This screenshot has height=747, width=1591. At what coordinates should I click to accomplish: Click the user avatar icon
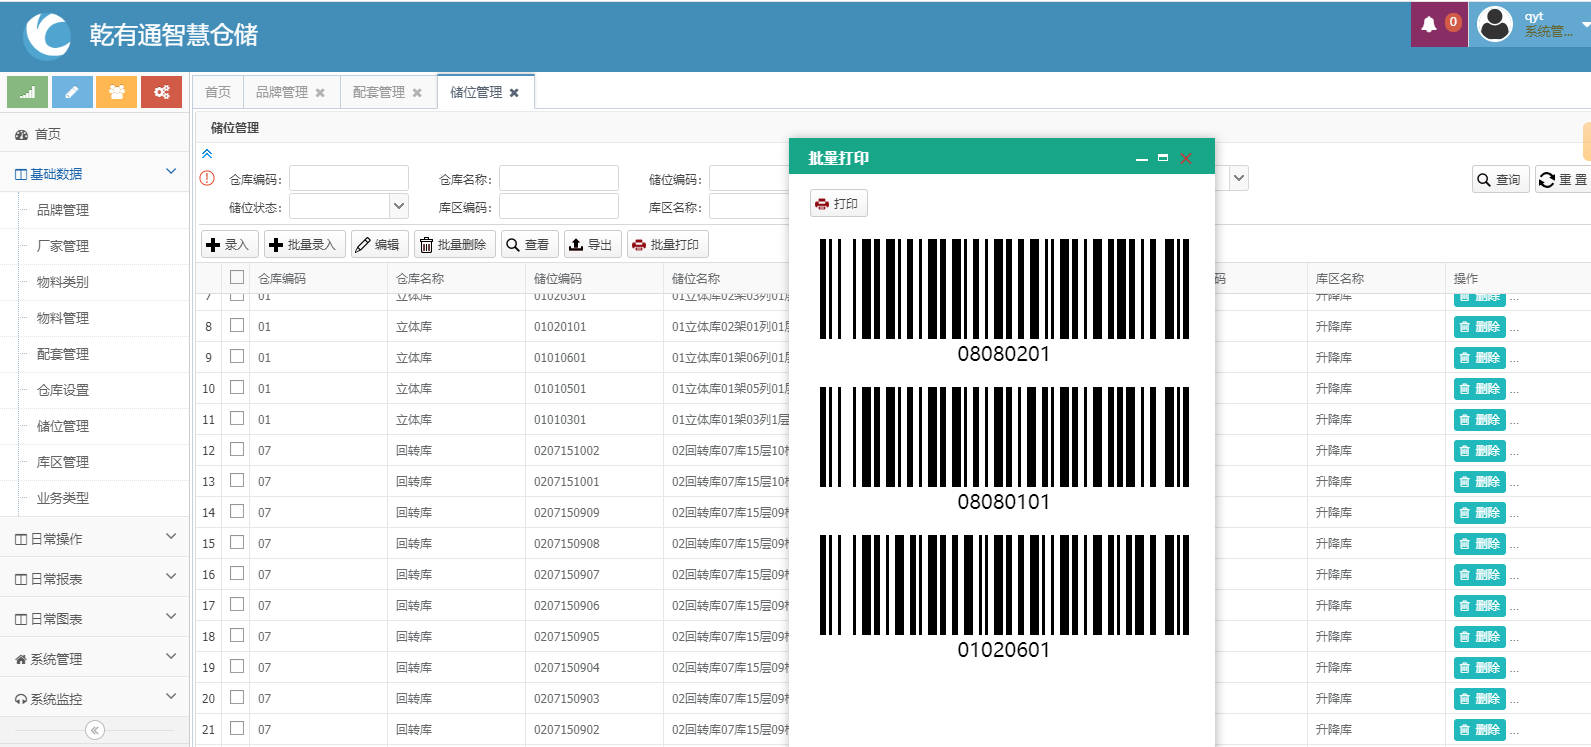pos(1495,24)
